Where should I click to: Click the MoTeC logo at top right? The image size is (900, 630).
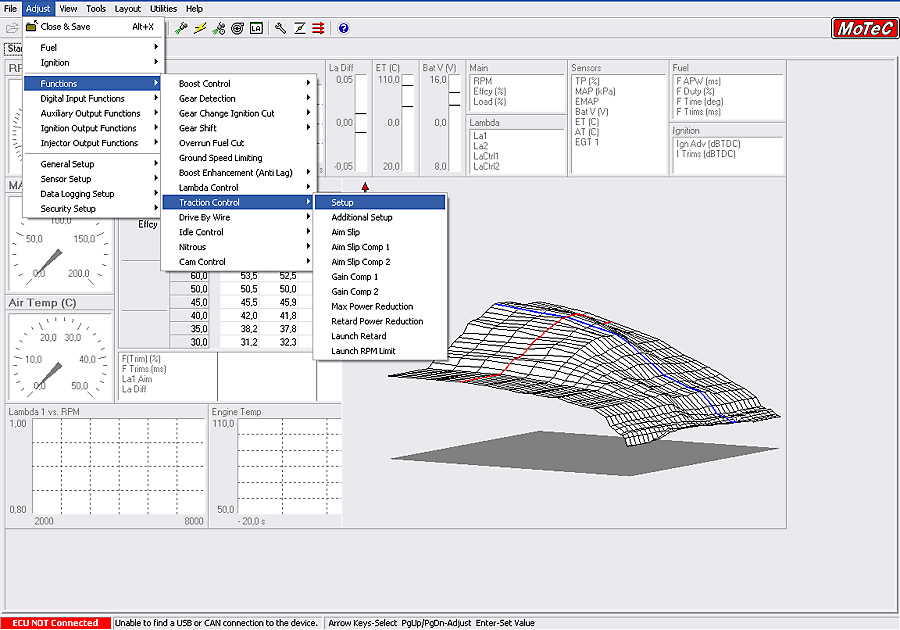coord(864,28)
